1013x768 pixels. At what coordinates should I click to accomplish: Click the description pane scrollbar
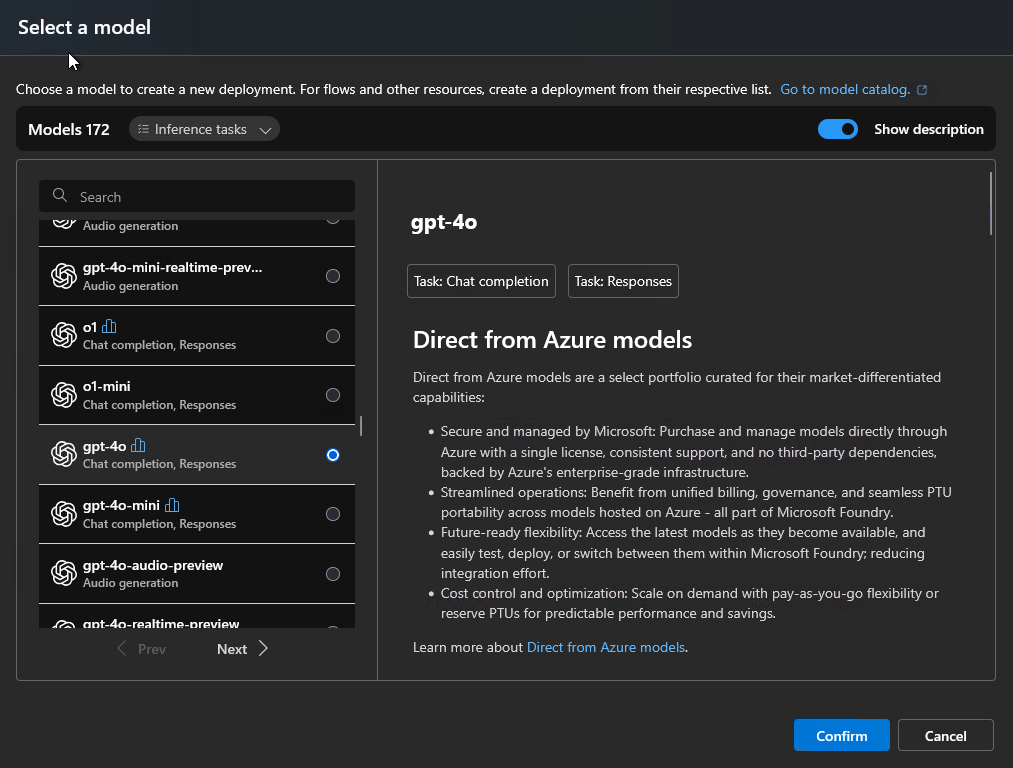[x=990, y=203]
